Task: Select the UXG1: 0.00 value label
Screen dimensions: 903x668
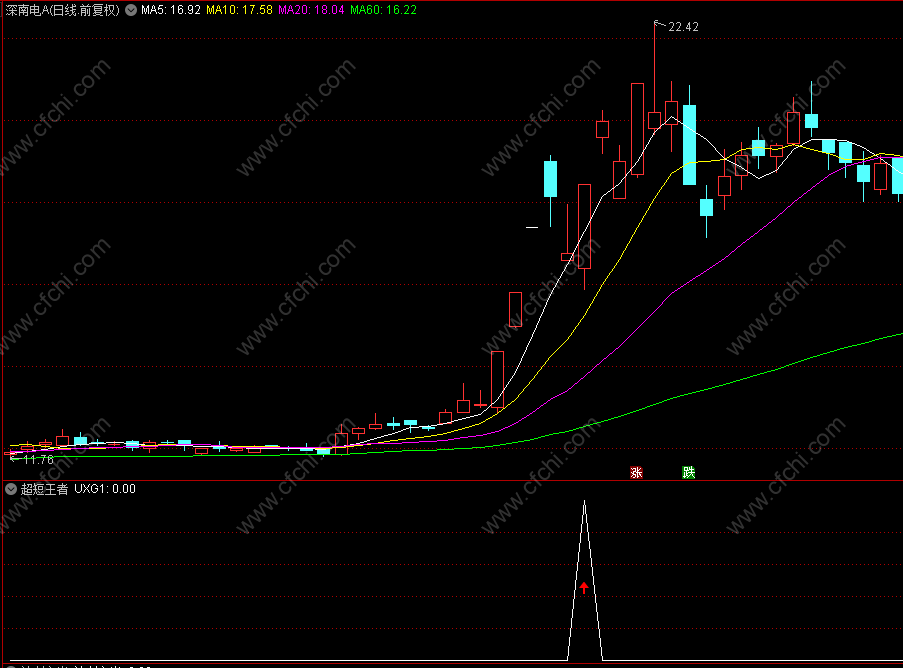Action: [105, 489]
